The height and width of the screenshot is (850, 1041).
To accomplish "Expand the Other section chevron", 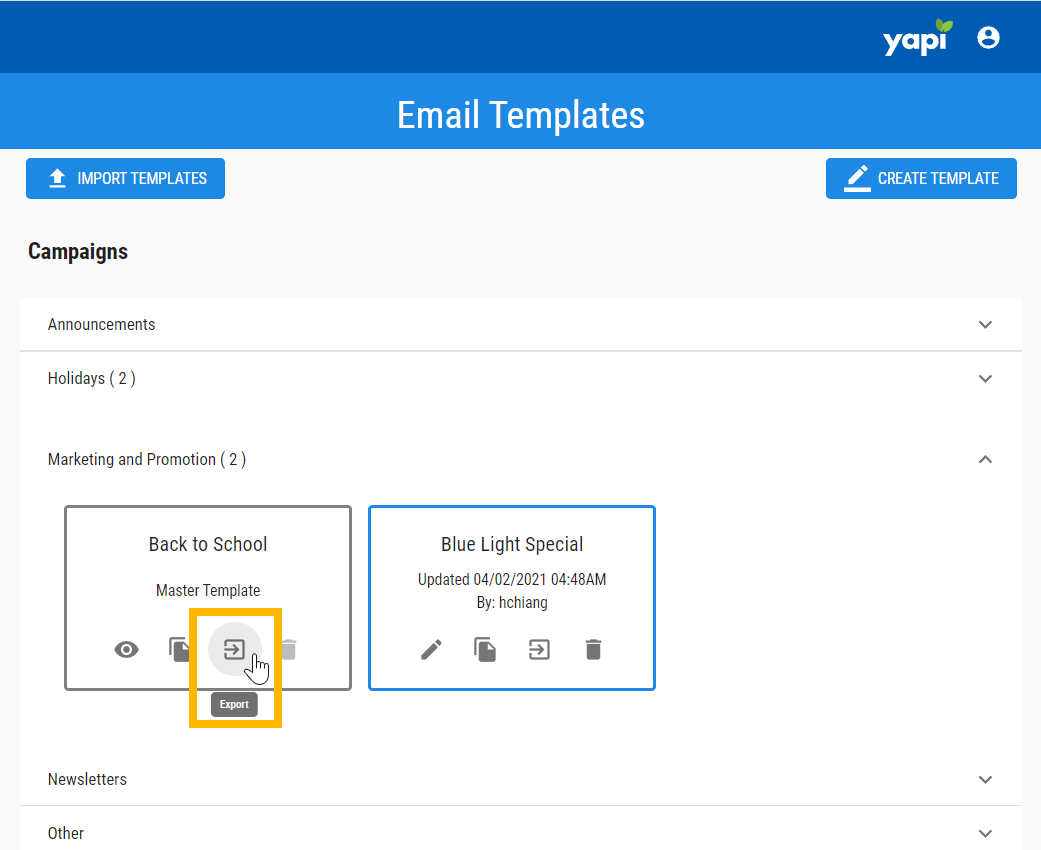I will (x=985, y=833).
